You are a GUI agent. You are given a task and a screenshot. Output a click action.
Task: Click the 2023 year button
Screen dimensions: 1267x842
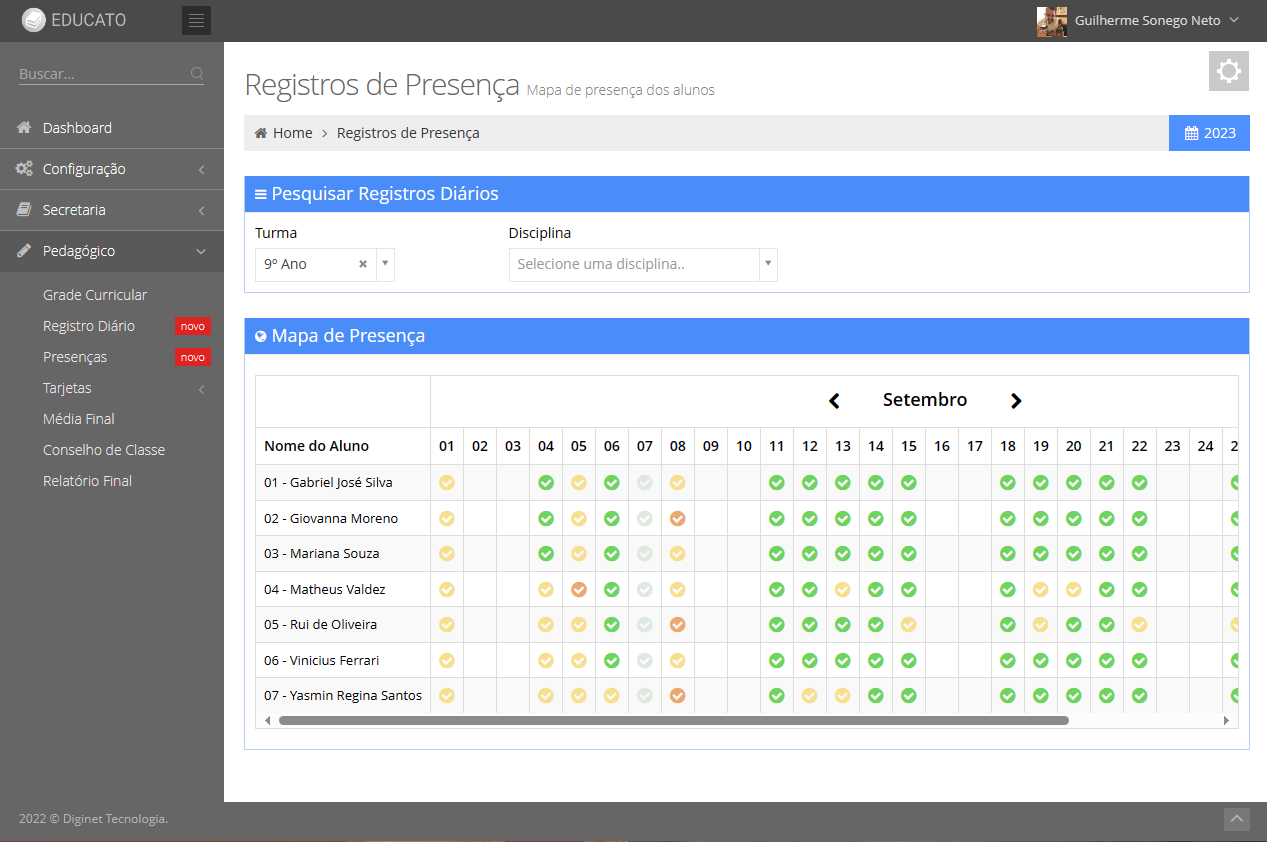pos(1209,133)
